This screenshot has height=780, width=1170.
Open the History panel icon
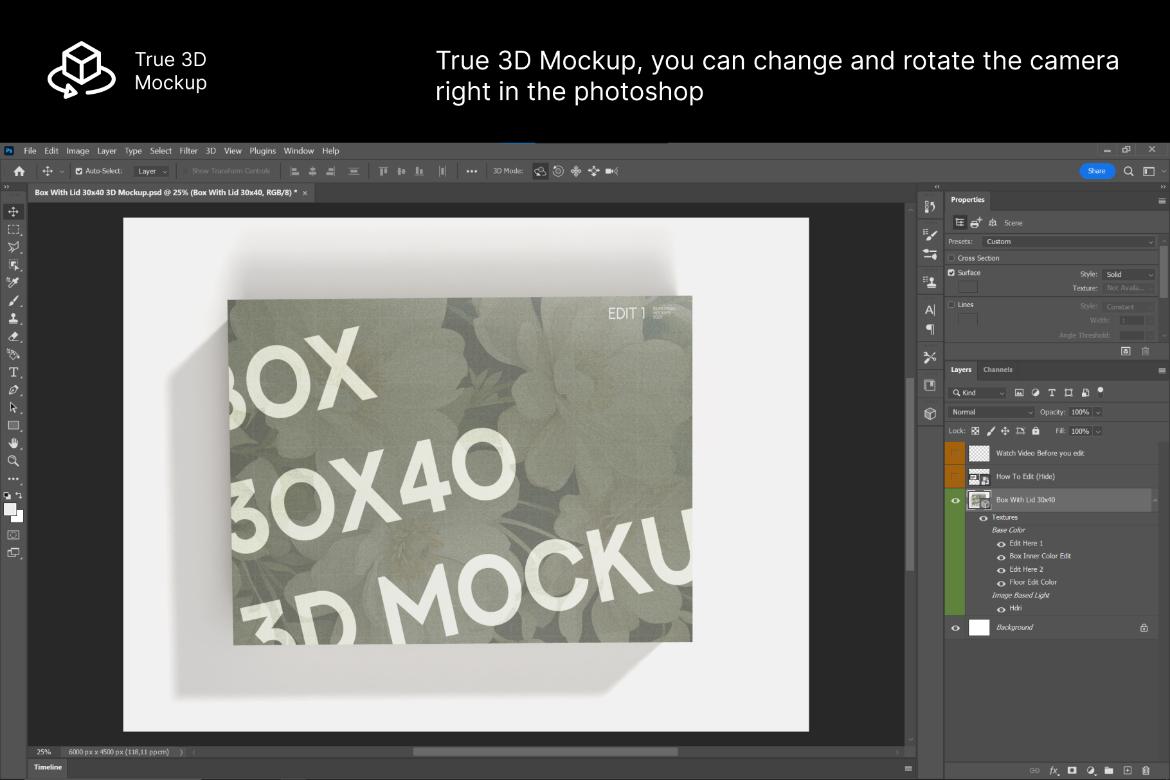tap(930, 207)
